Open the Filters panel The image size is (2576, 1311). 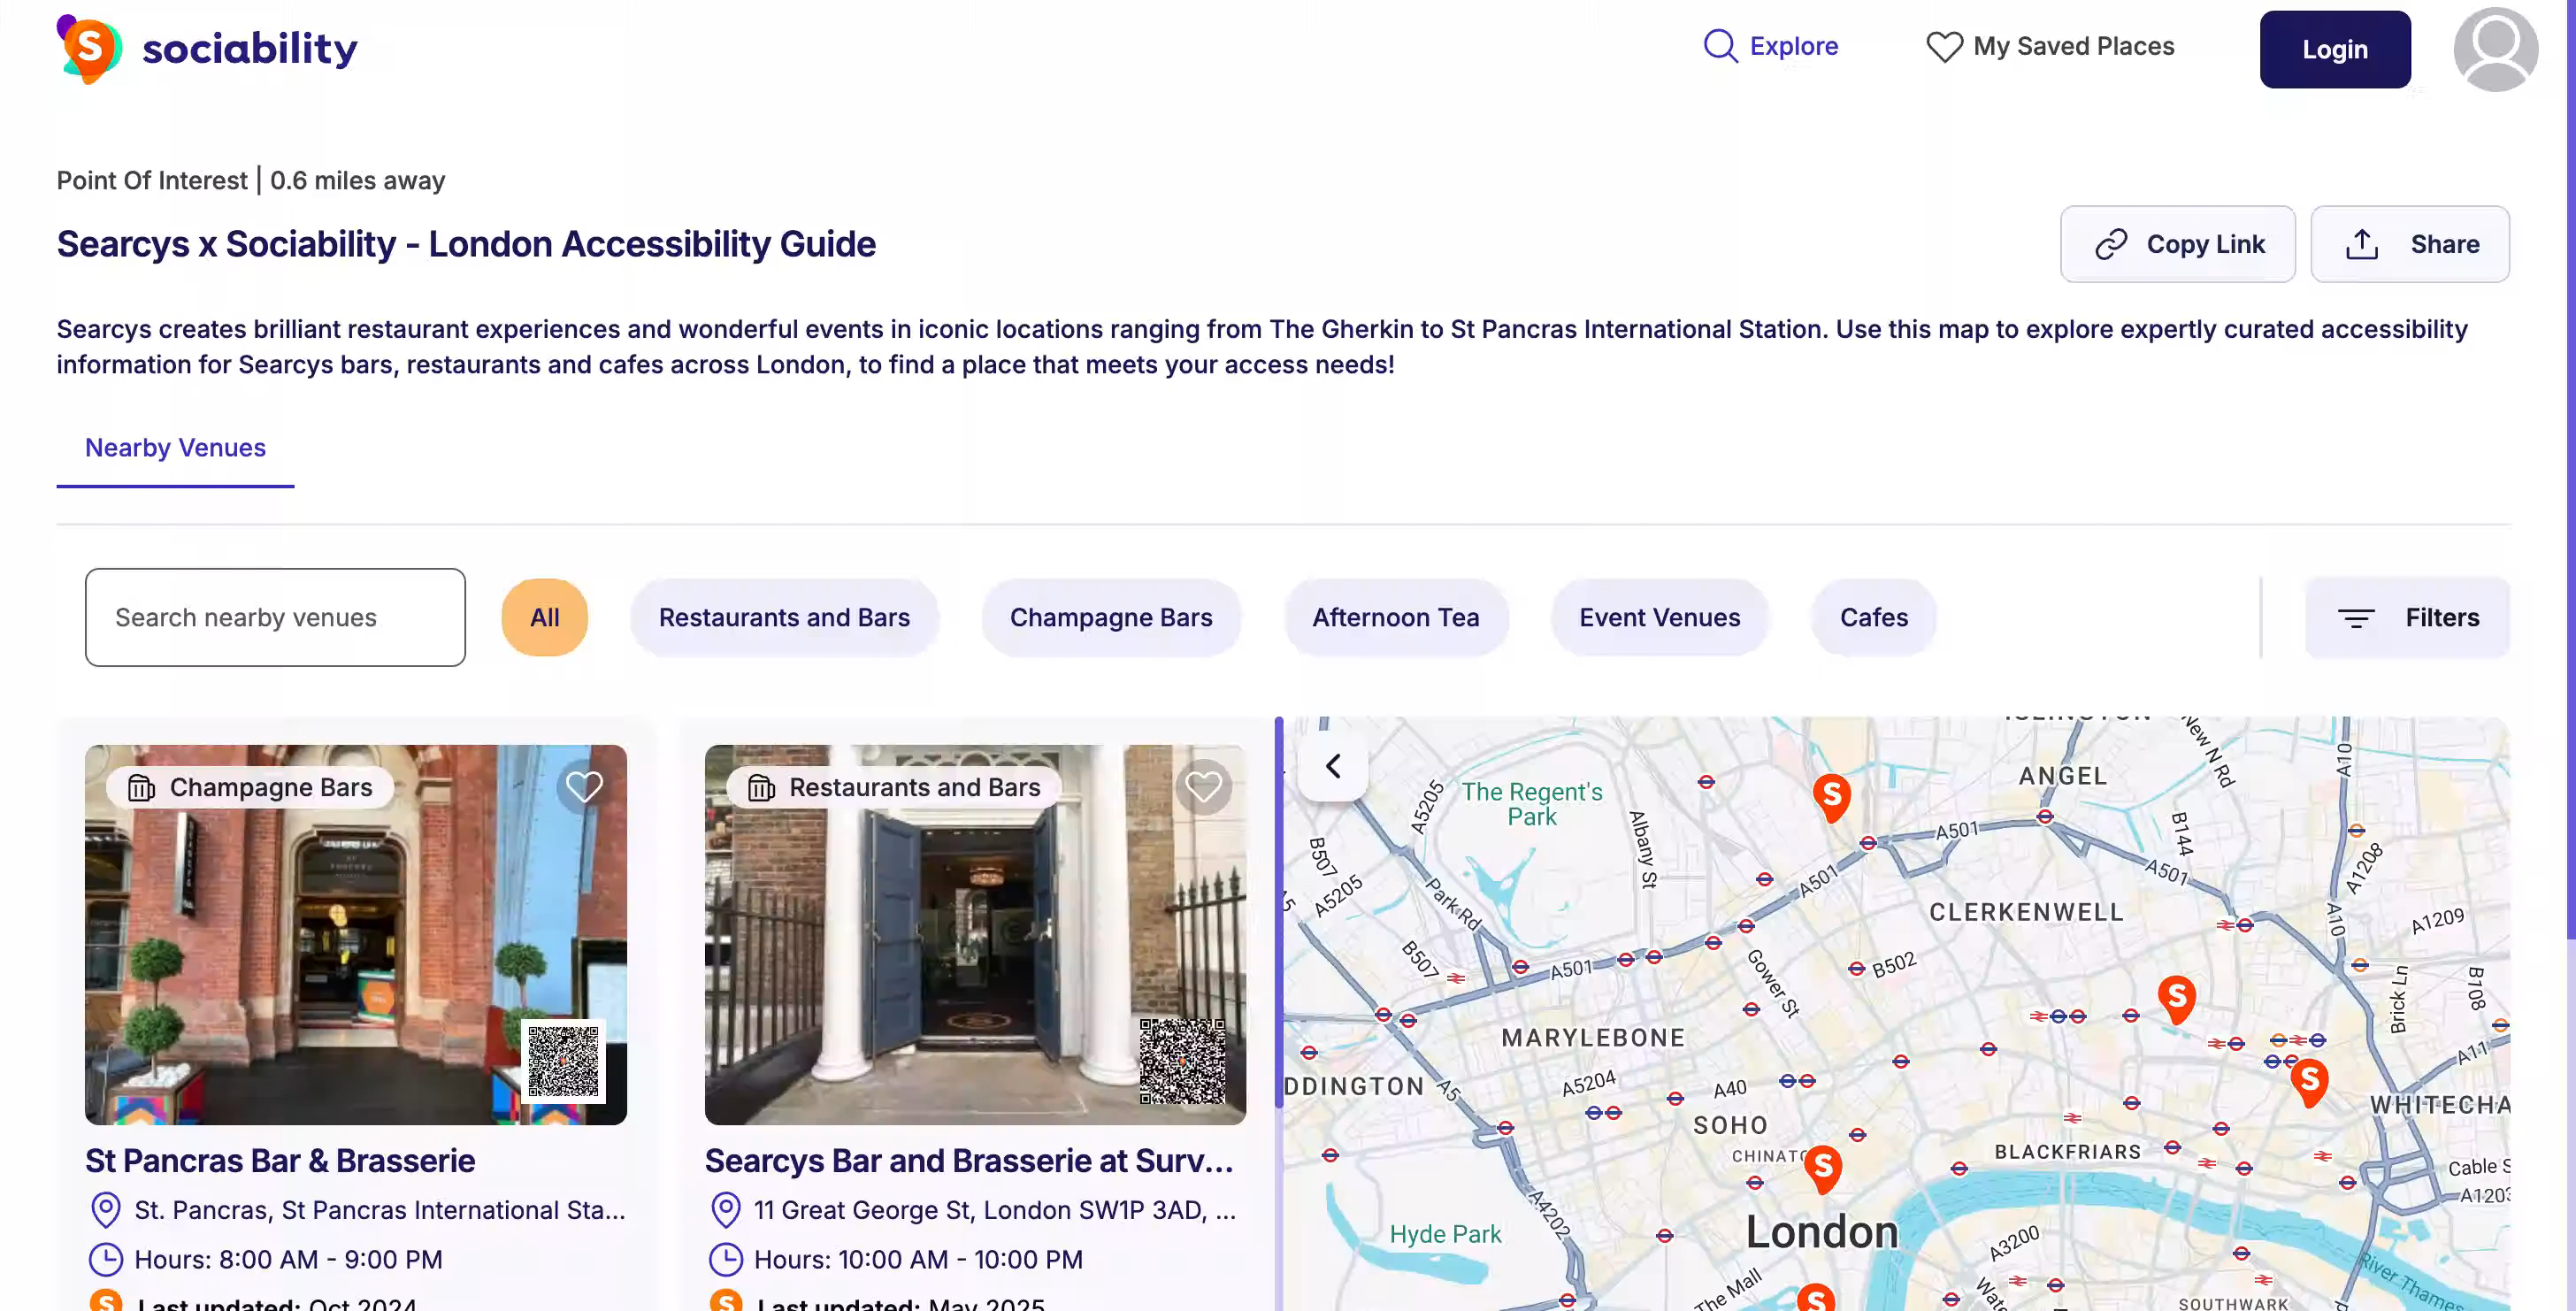point(2408,617)
